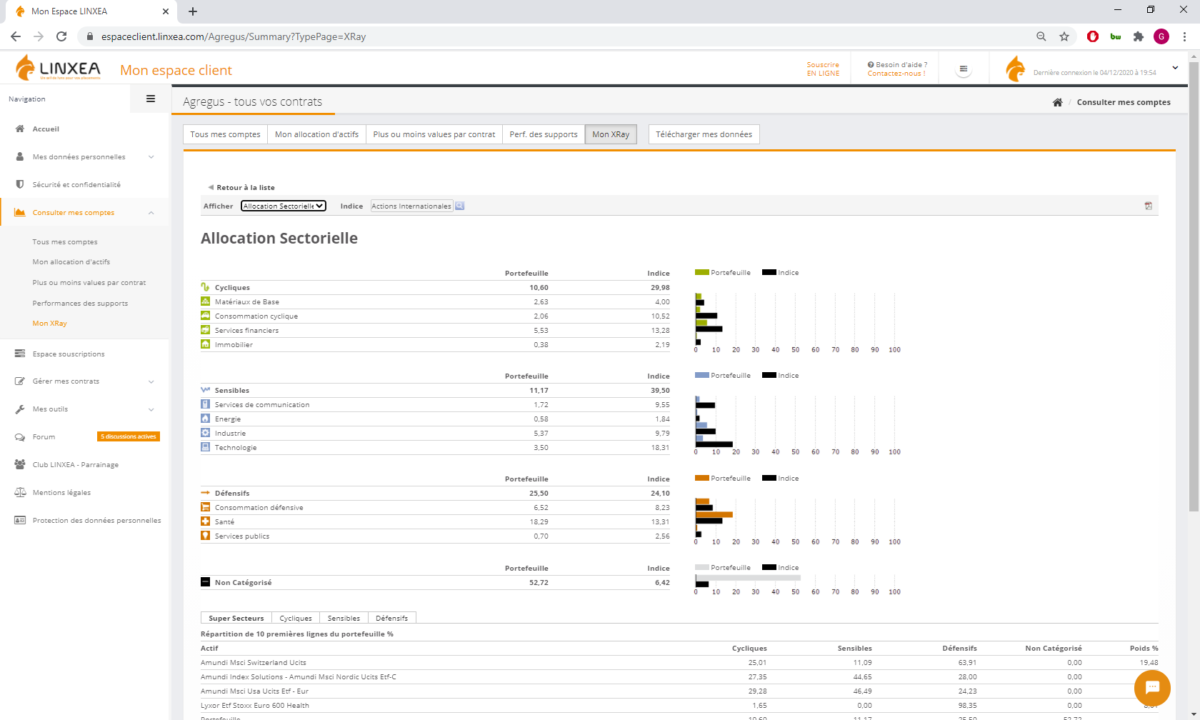Select the Mon XRay tab
Viewport: 1200px width, 720px height.
pyautogui.click(x=611, y=134)
